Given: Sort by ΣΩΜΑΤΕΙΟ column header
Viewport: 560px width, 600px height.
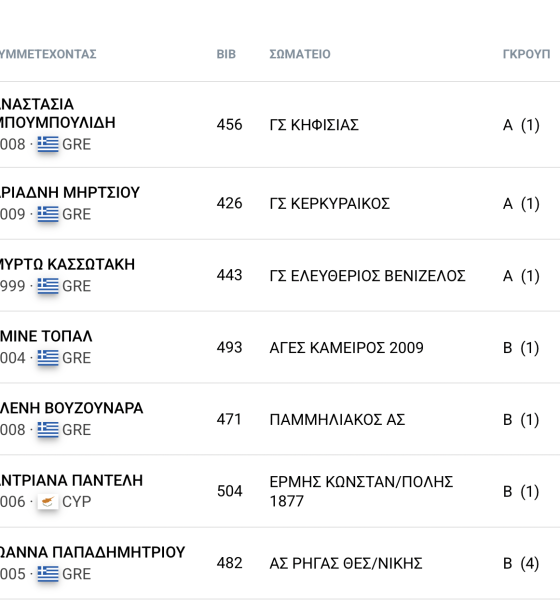Looking at the screenshot, I should [300, 54].
